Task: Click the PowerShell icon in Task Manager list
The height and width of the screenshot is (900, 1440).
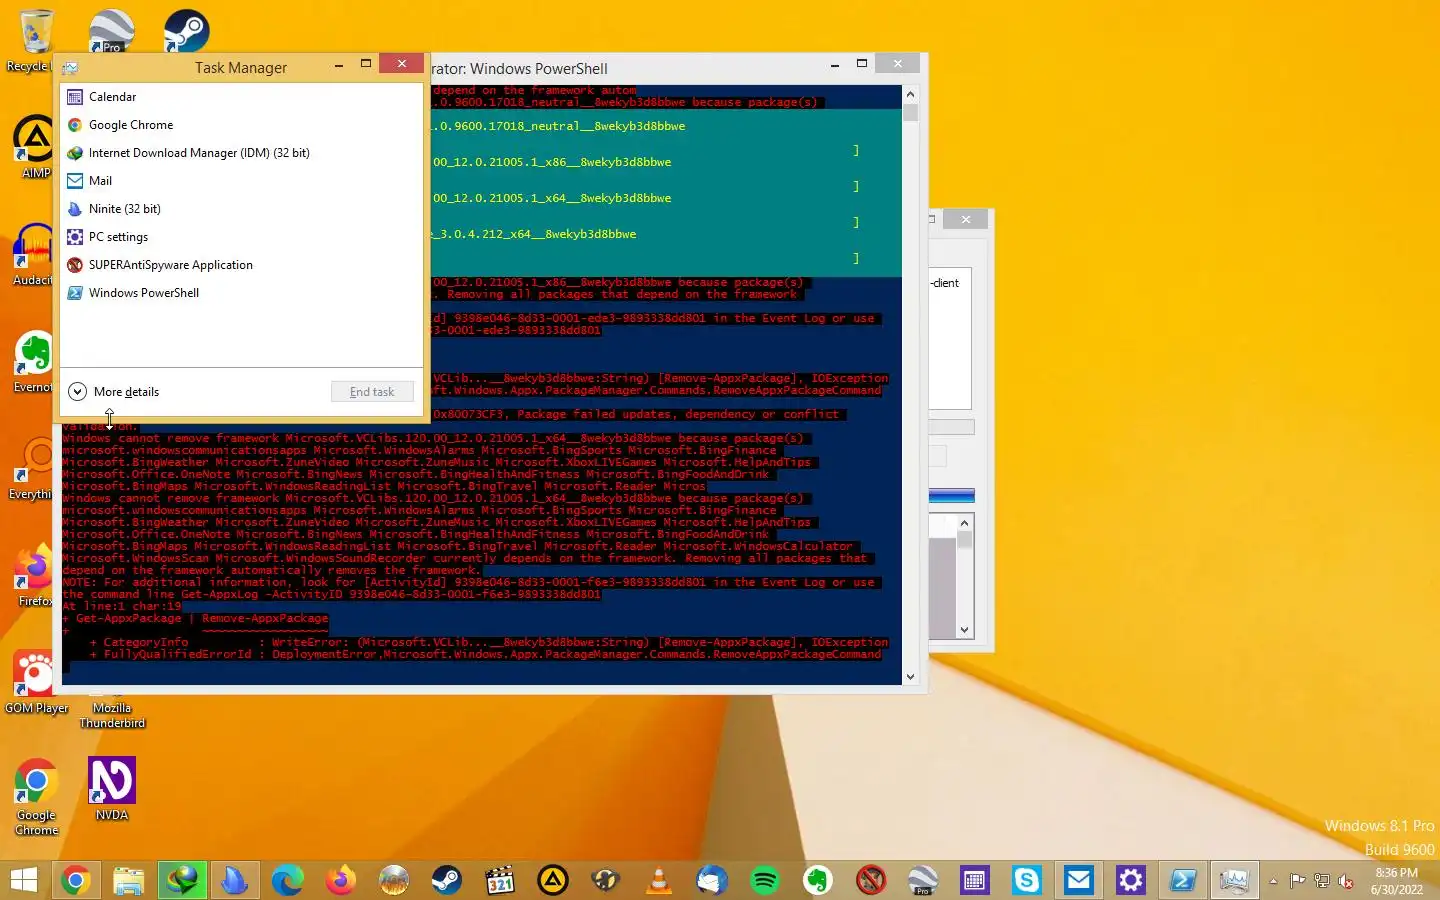Action: point(75,293)
